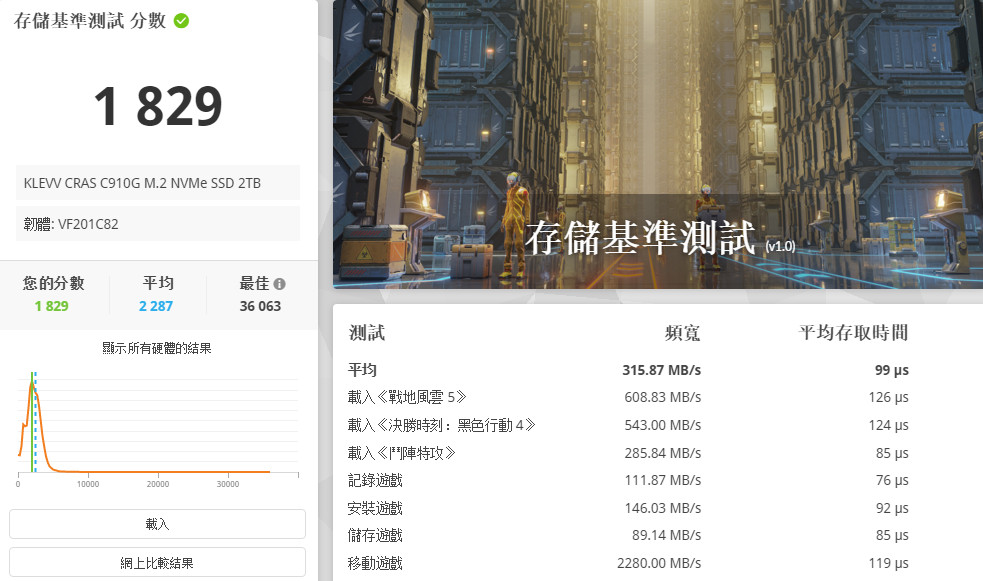Viewport: 983px width, 581px height.
Task: Click the 顯示所有硬體的結果 chart title
Action: [157, 349]
